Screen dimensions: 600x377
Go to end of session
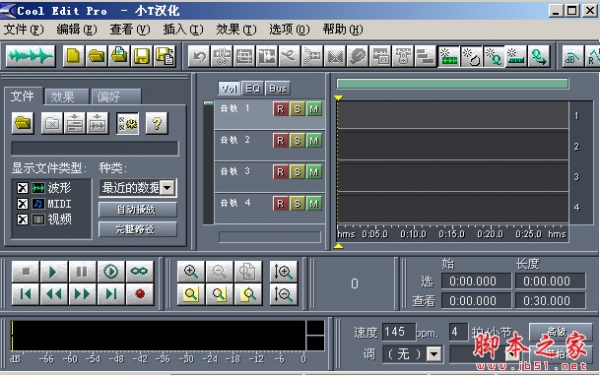coord(111,294)
